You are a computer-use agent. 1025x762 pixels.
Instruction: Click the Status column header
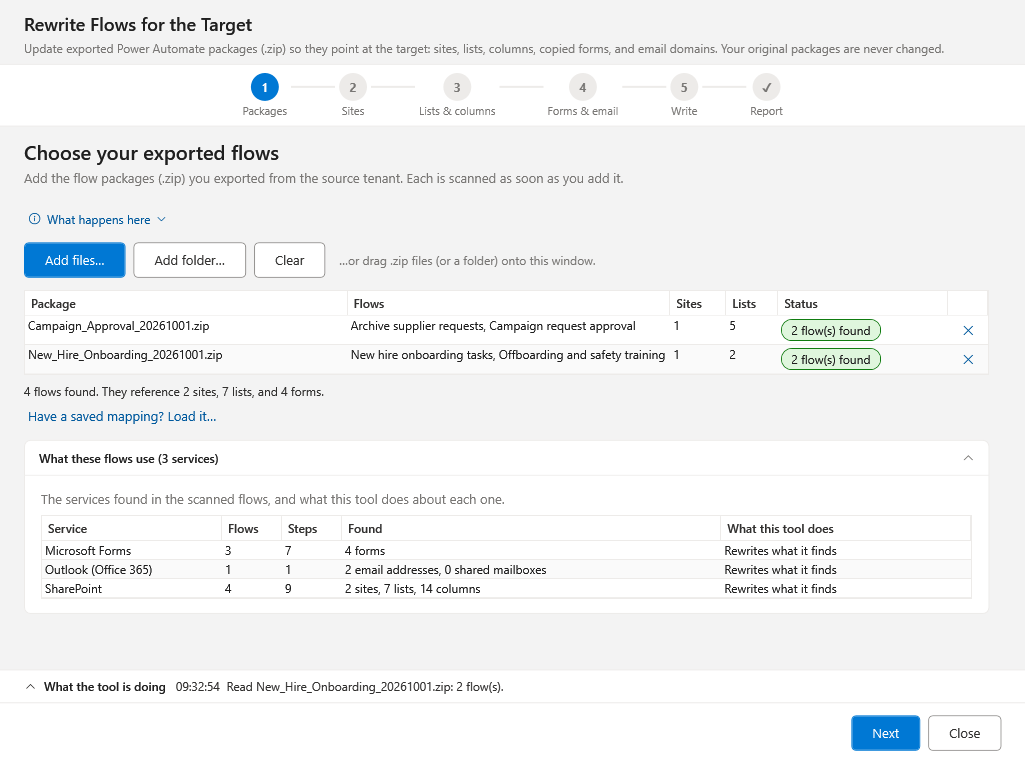point(862,303)
